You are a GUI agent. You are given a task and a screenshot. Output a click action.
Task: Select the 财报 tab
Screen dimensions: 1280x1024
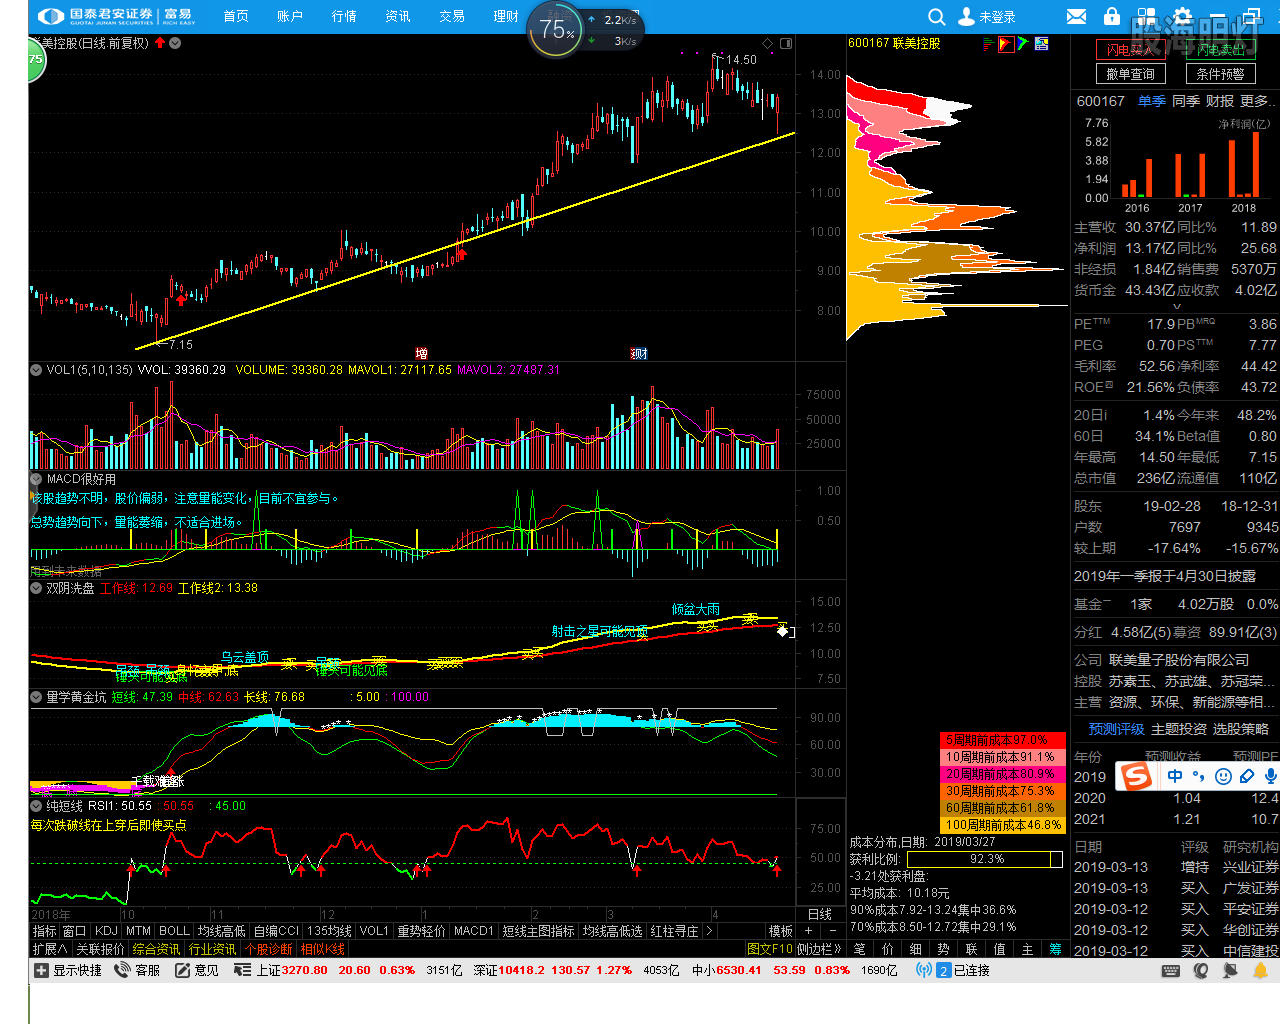(x=1219, y=101)
